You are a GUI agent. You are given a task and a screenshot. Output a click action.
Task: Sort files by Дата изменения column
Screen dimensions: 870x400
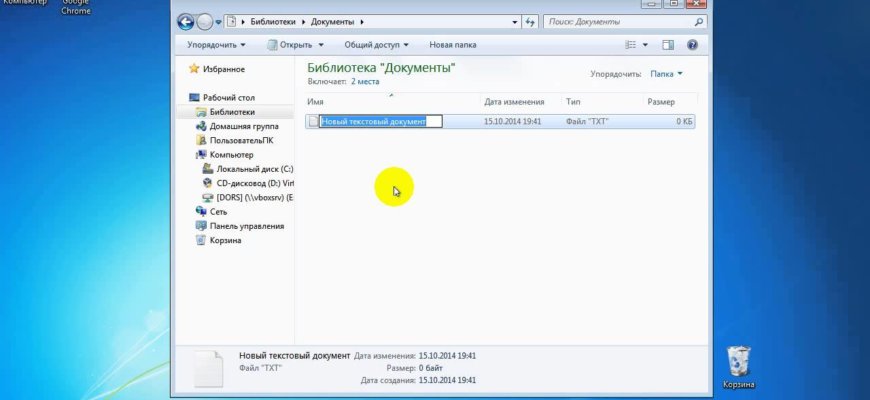point(514,102)
